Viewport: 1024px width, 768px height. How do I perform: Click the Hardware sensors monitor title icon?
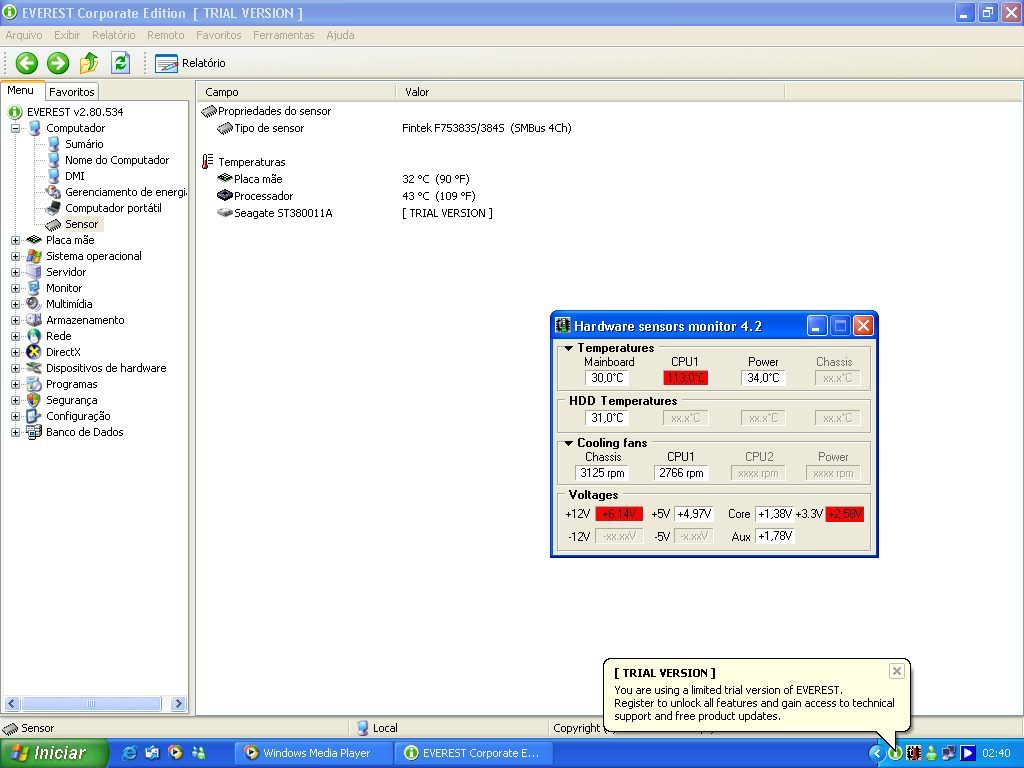562,325
